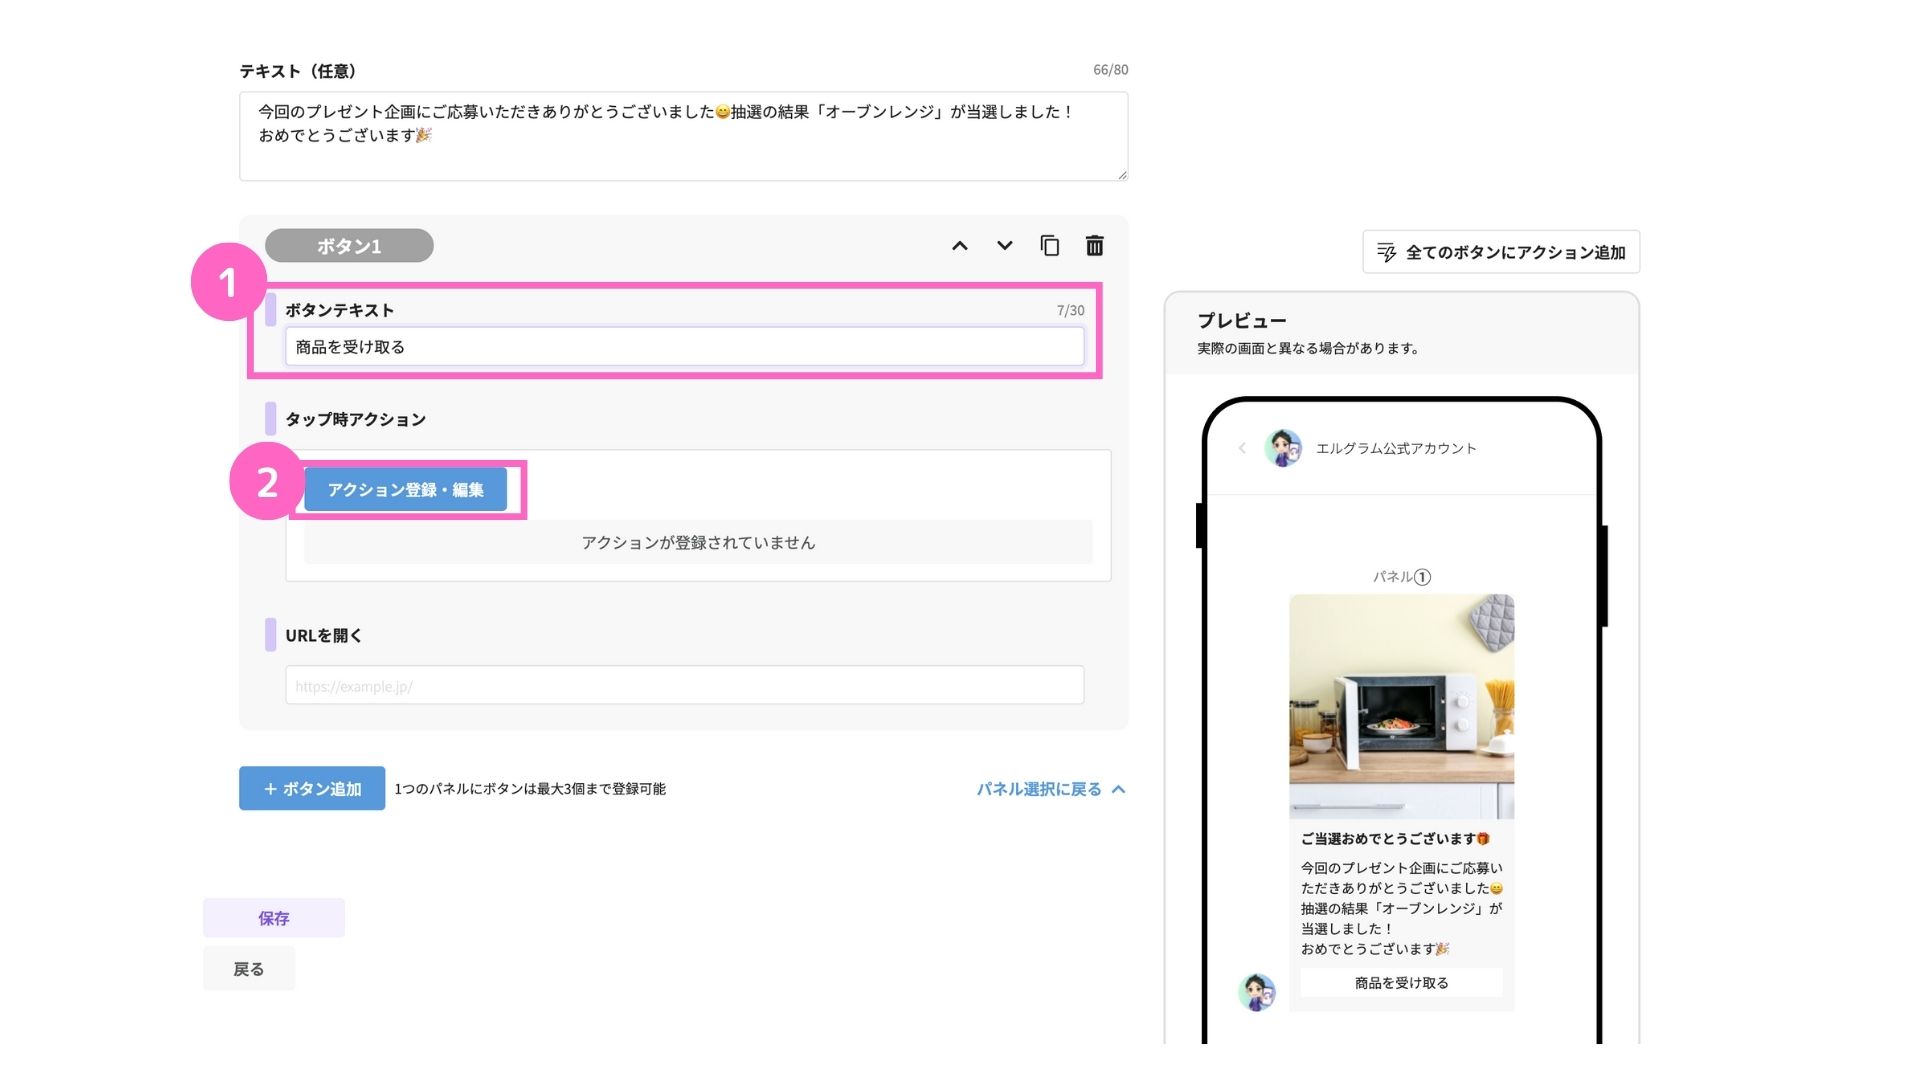1920x1080 pixels.
Task: Click the ＋ボタン追加 button
Action: click(312, 788)
